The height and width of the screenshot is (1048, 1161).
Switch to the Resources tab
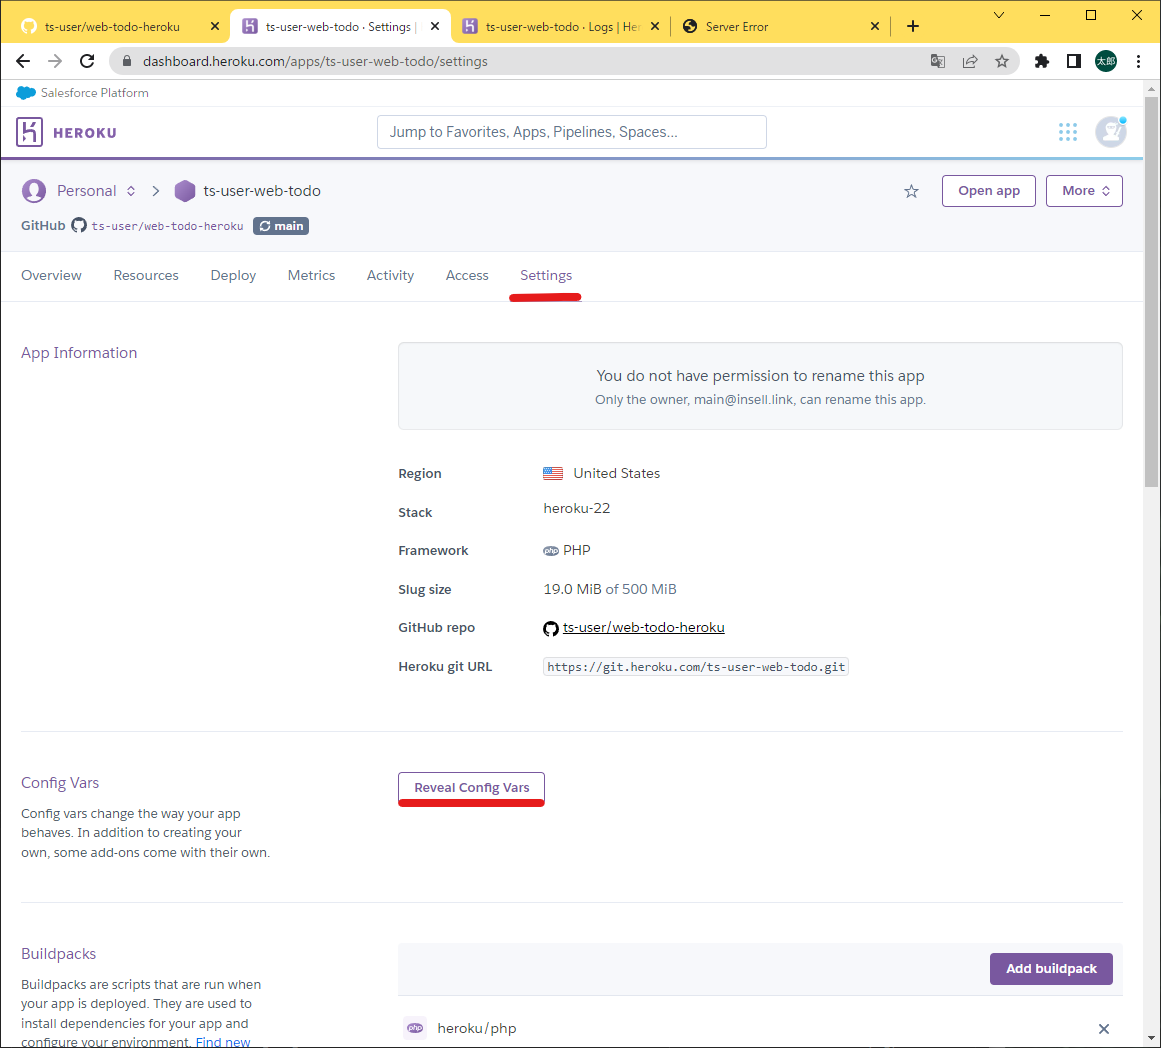point(146,276)
